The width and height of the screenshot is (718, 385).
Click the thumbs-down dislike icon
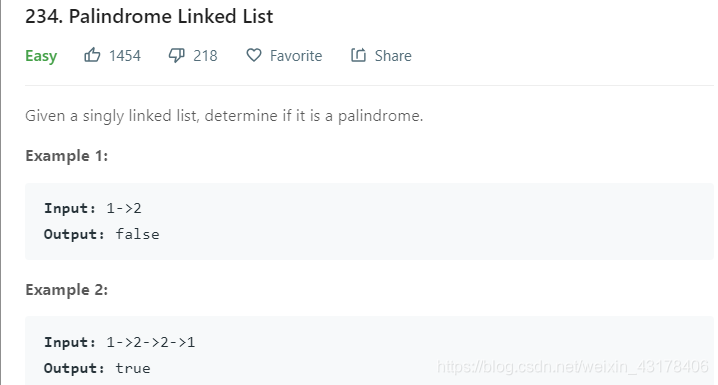point(177,55)
